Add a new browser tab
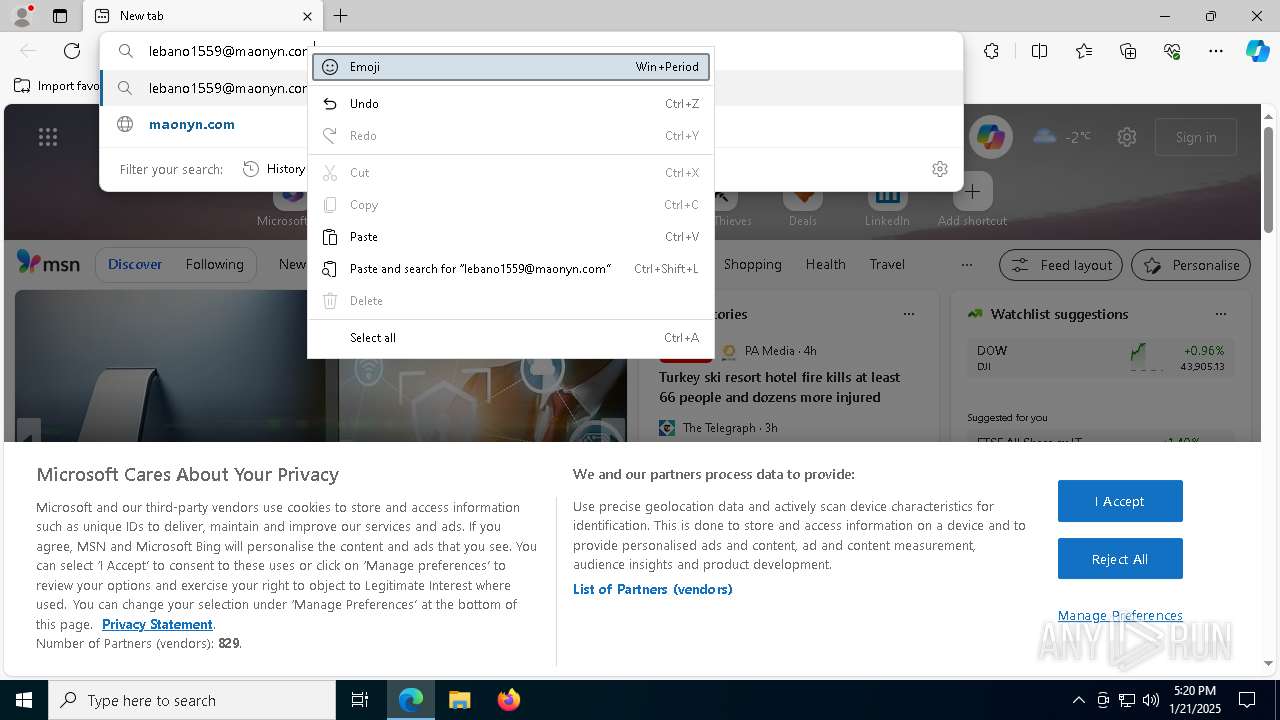 pos(341,16)
